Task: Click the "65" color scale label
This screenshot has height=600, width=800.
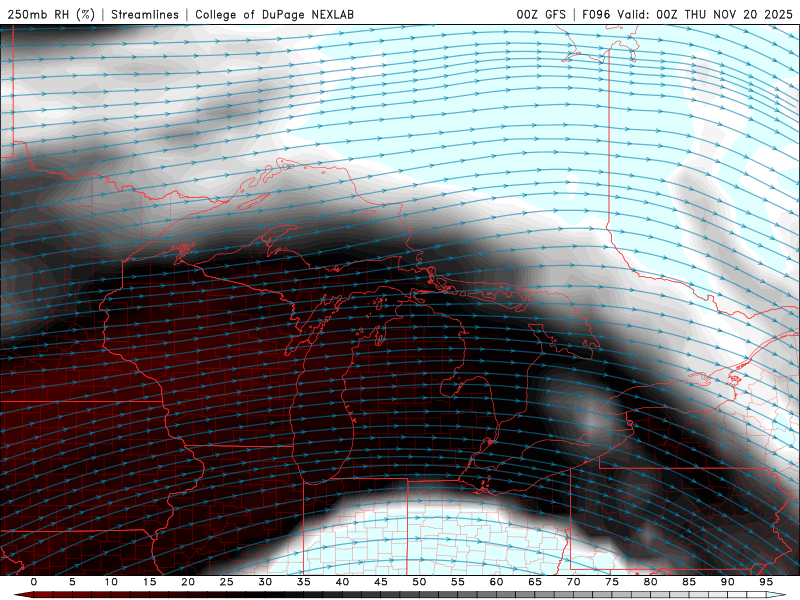Action: tap(535, 582)
